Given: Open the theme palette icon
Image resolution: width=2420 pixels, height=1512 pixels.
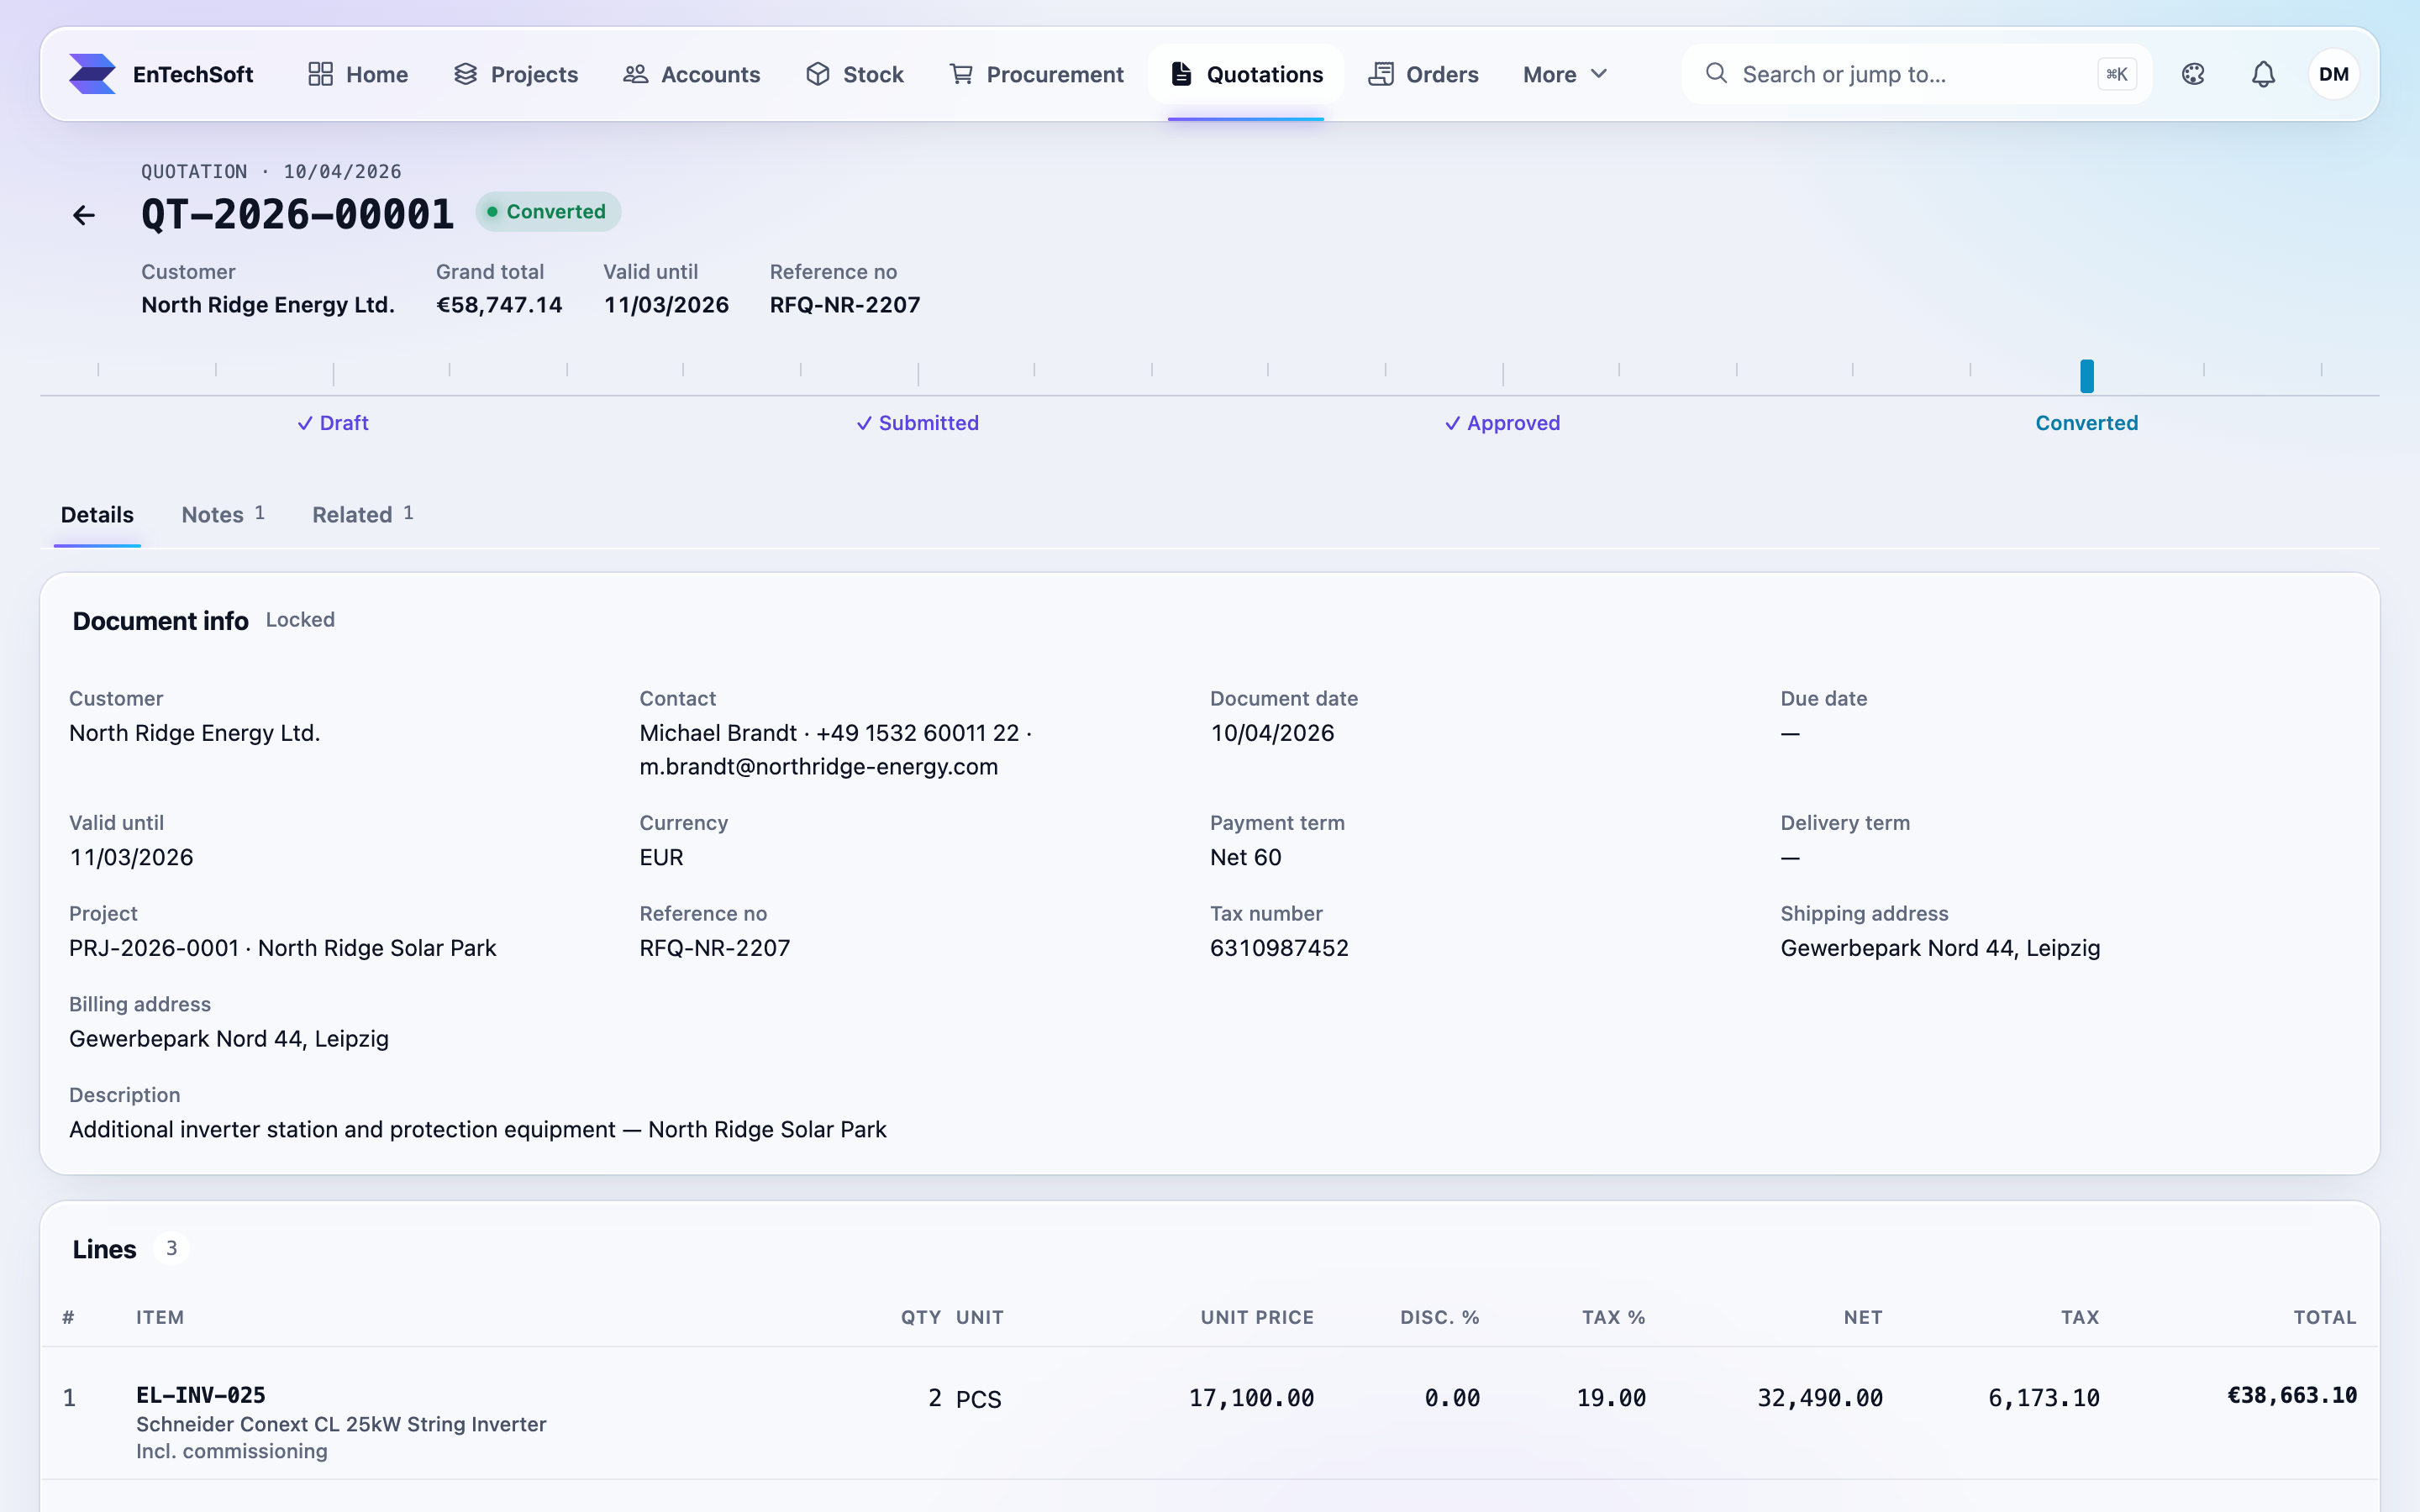Looking at the screenshot, I should coord(2193,74).
